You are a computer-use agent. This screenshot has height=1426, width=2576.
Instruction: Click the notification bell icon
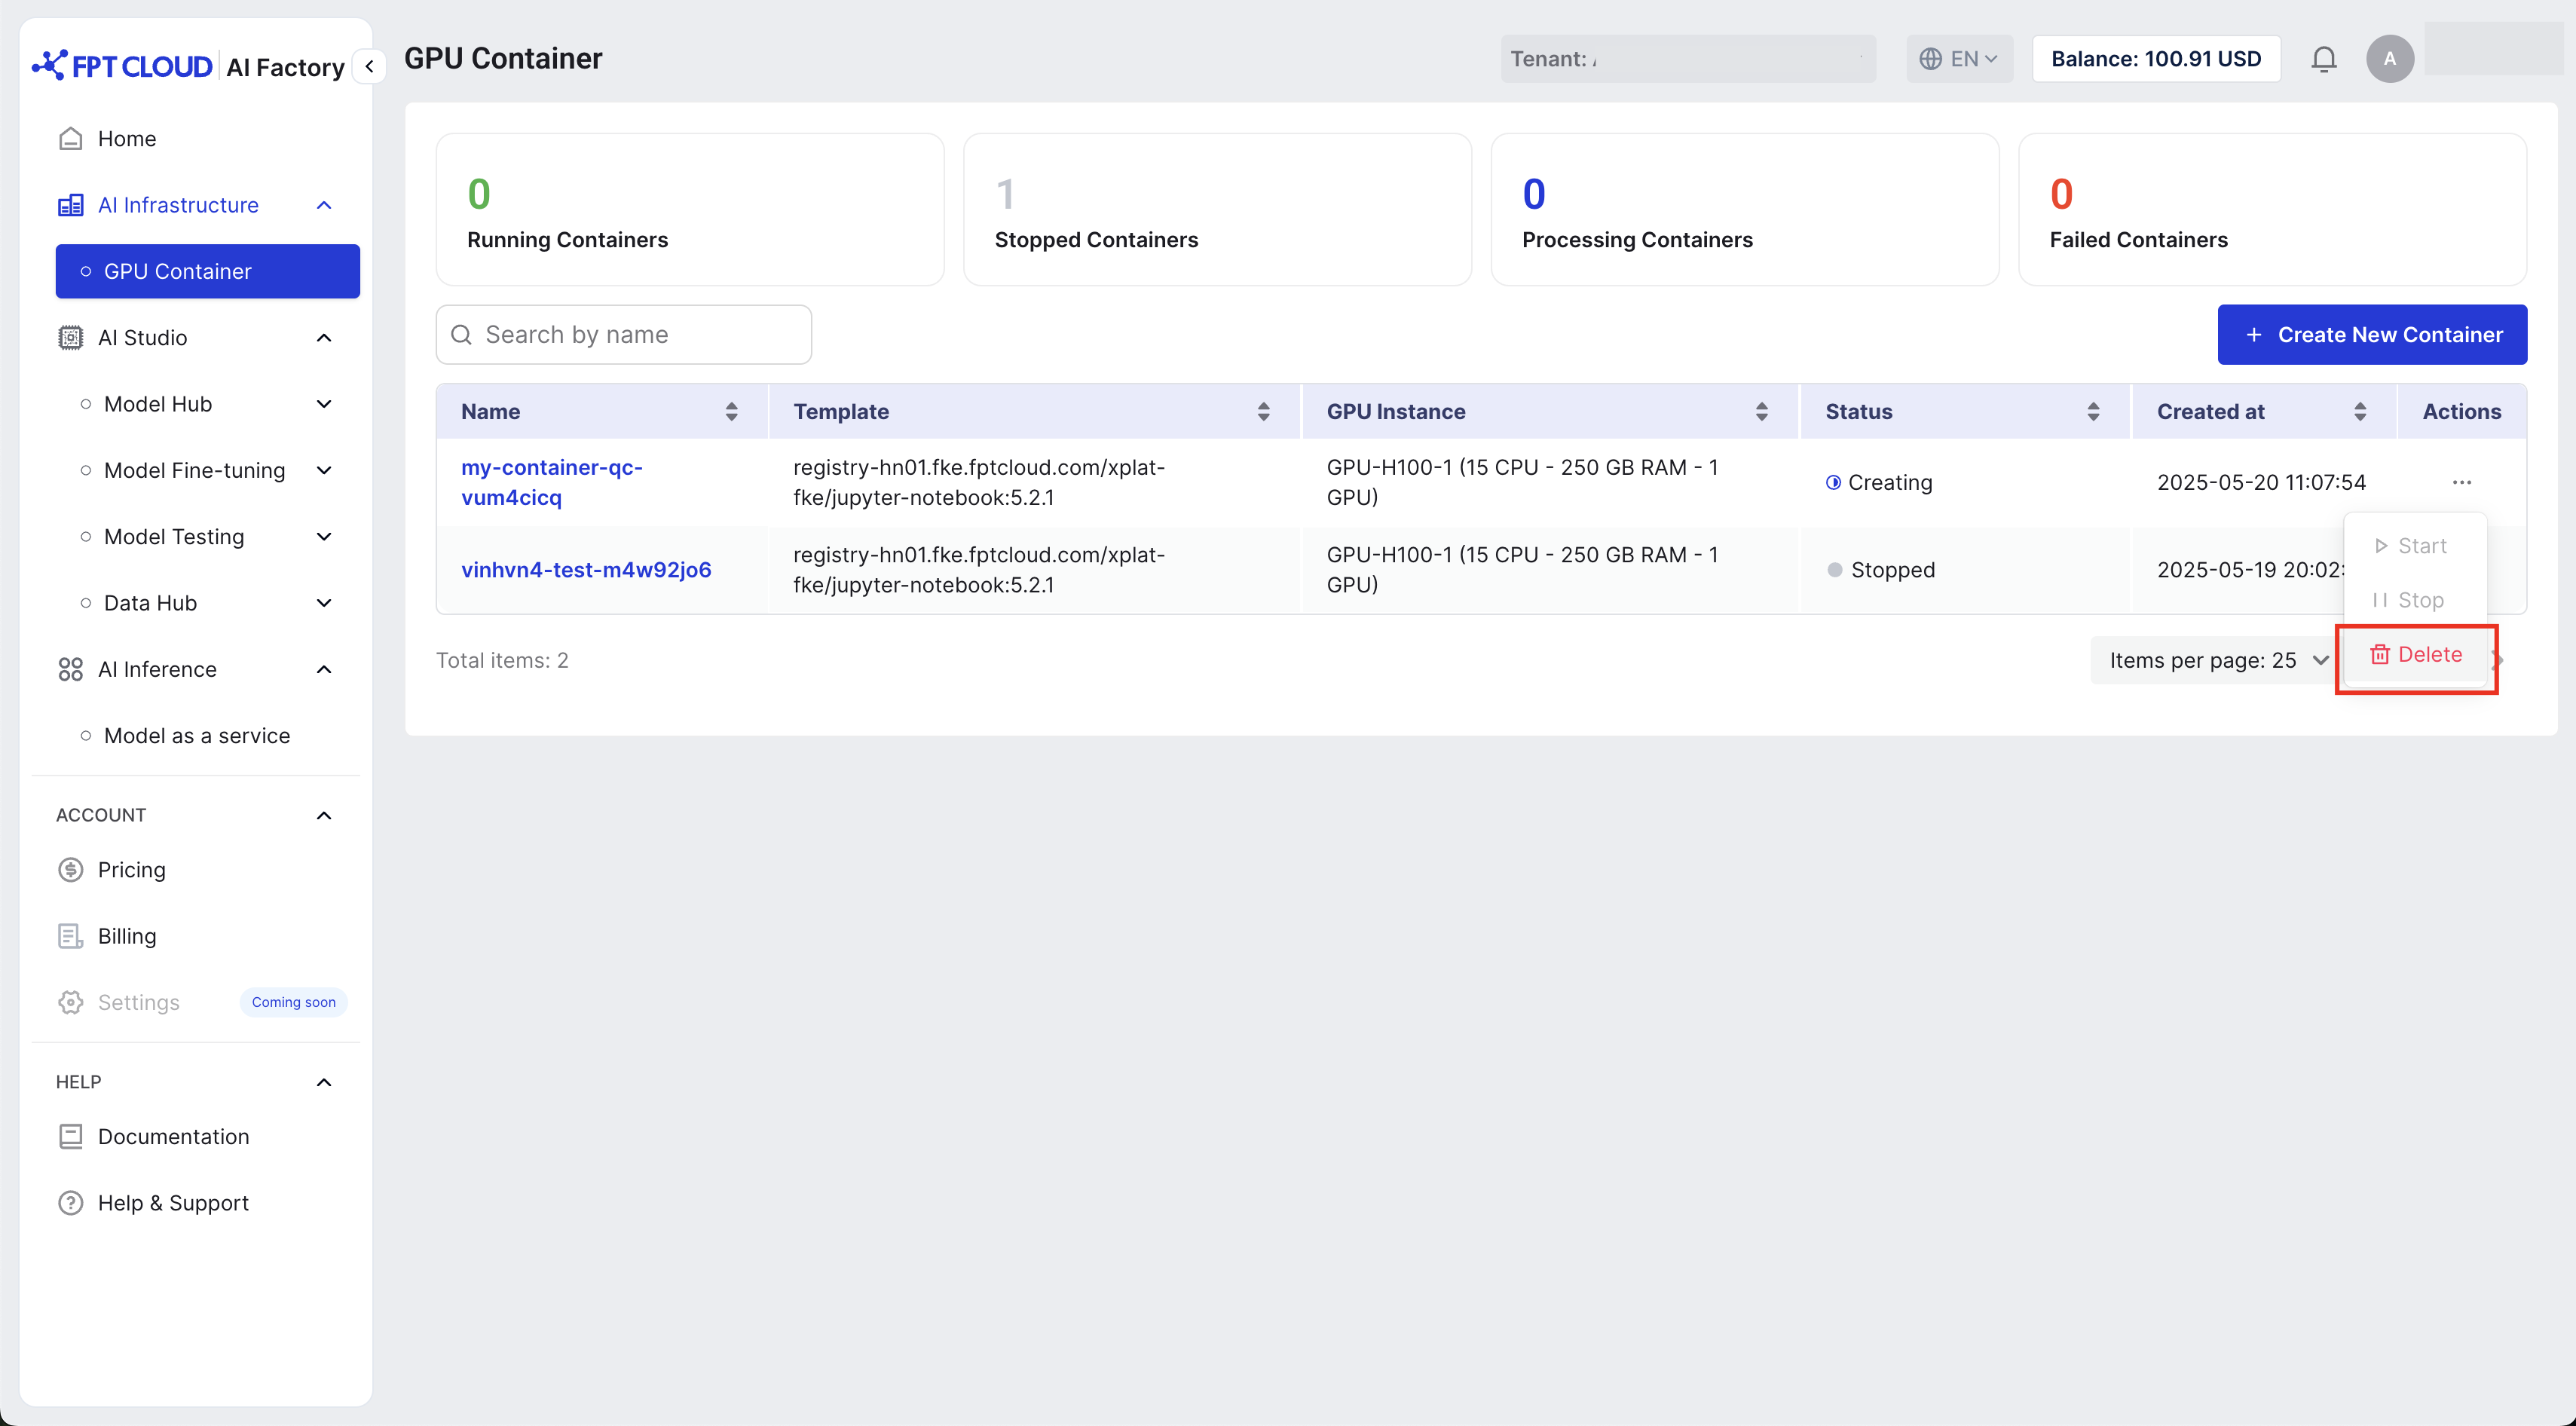point(2323,59)
